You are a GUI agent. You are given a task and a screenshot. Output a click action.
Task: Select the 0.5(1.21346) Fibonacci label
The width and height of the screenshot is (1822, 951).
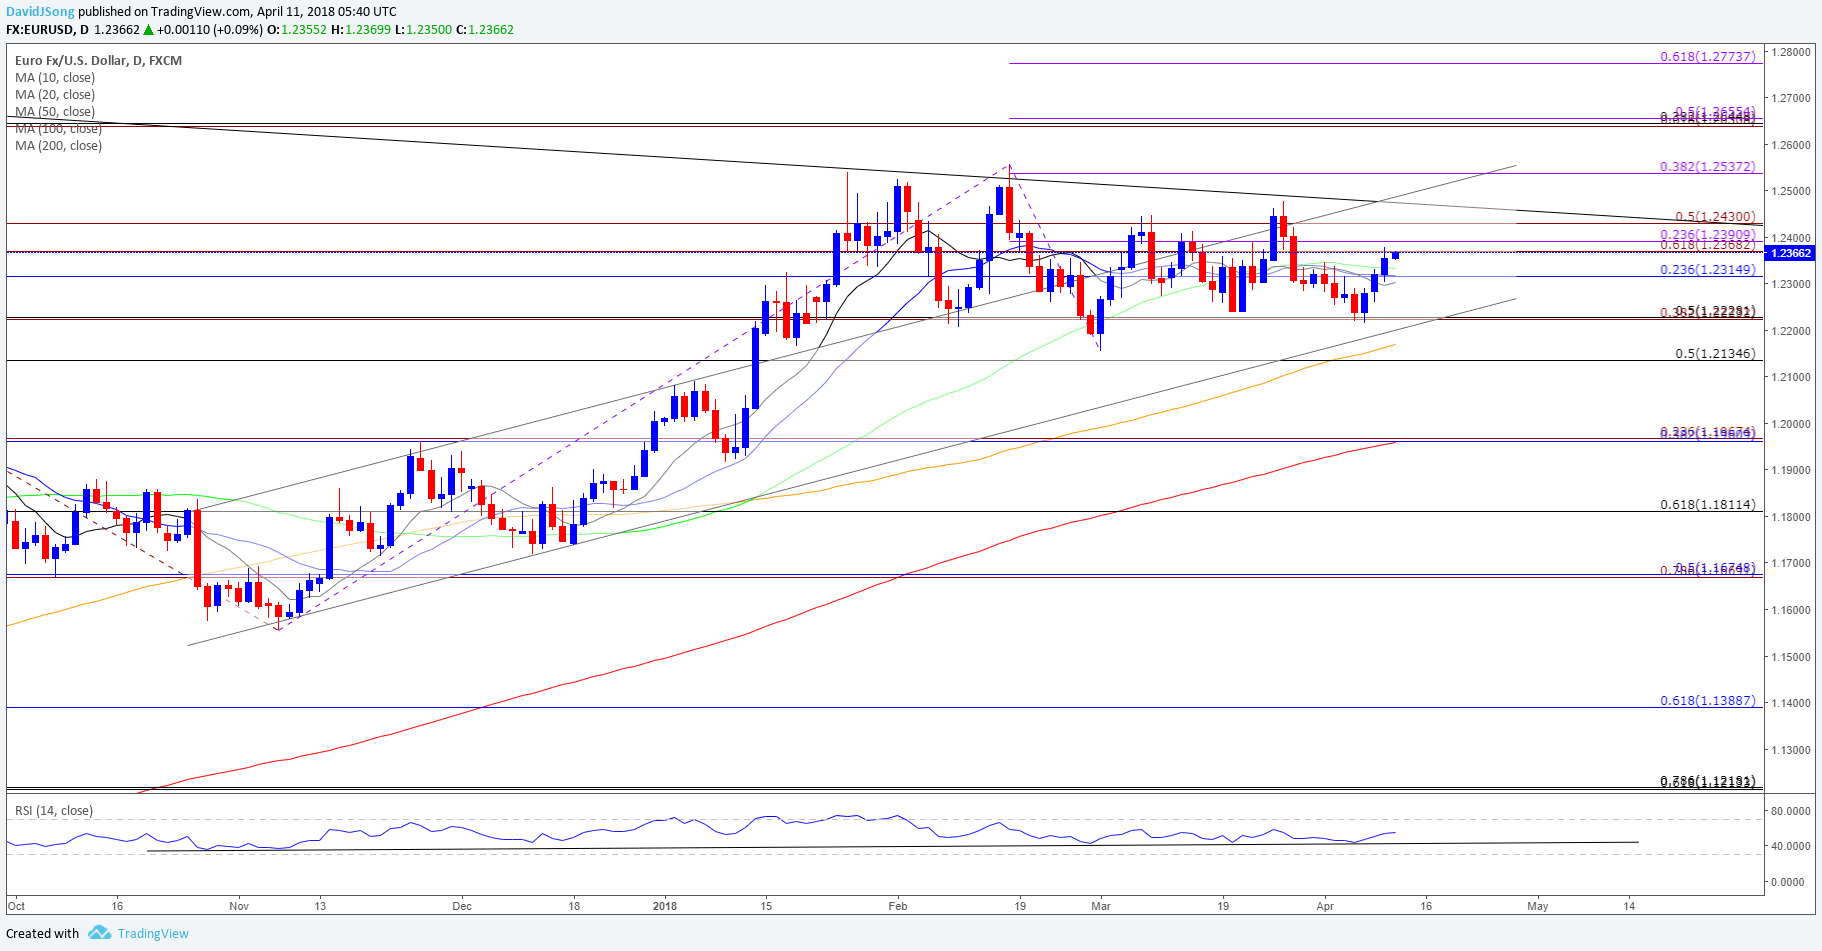click(1715, 353)
